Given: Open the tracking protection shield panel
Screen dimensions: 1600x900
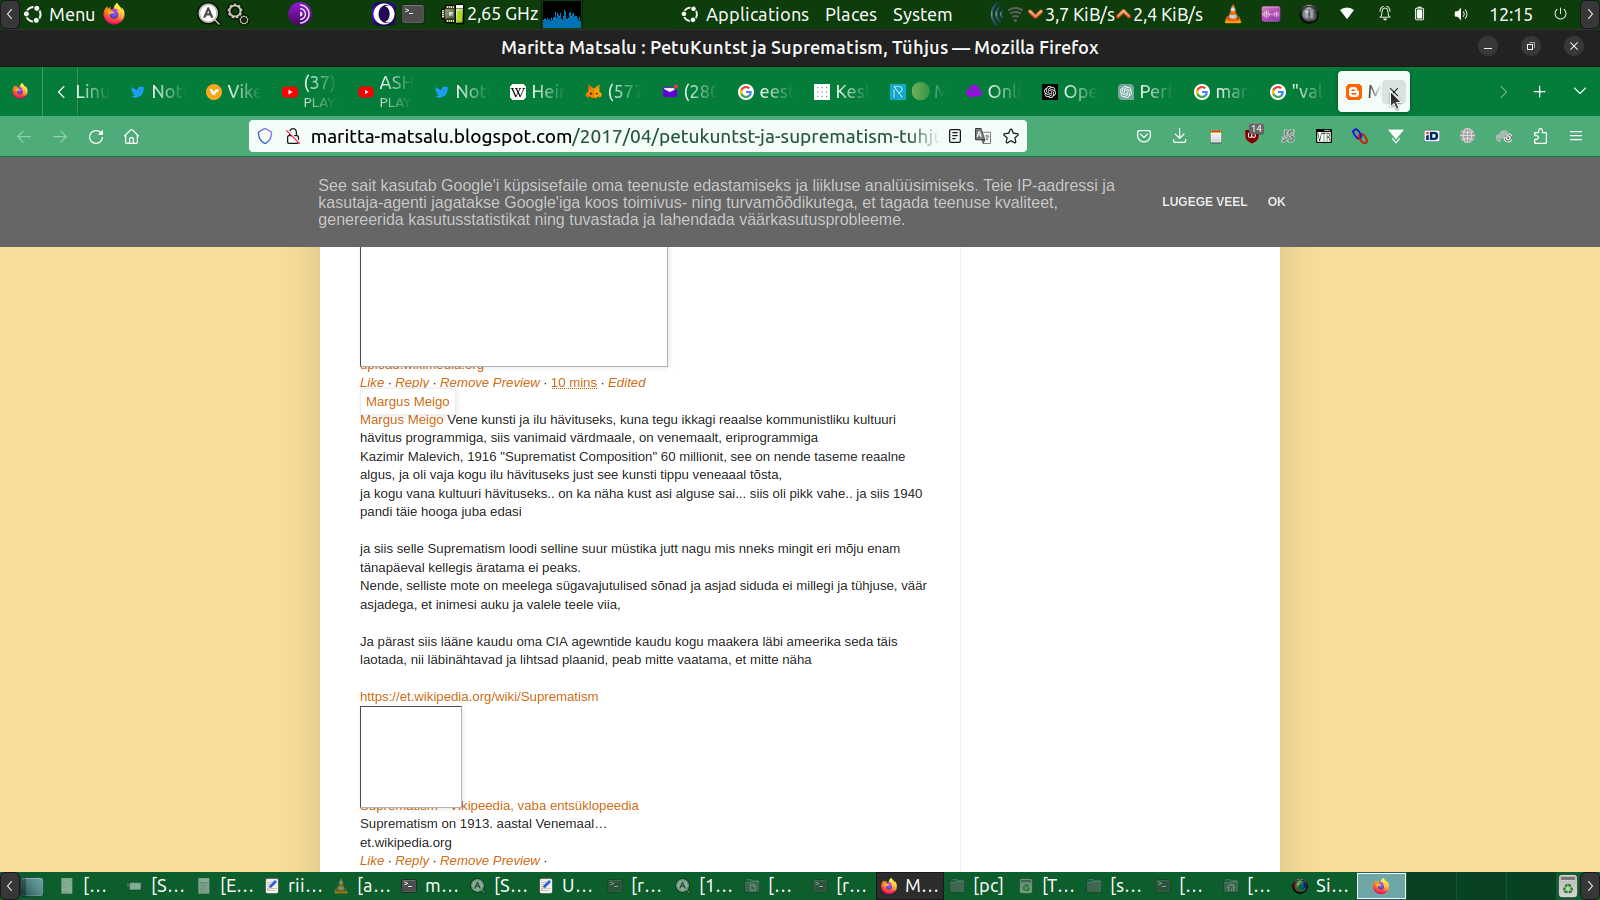Looking at the screenshot, I should (x=265, y=136).
